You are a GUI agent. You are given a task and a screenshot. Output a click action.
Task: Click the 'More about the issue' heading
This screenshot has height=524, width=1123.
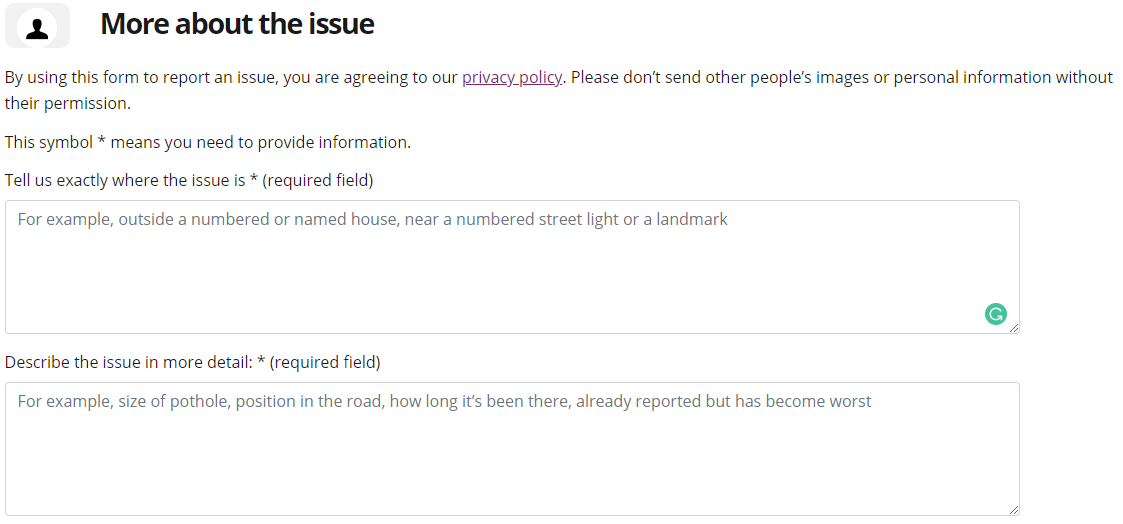click(x=237, y=24)
